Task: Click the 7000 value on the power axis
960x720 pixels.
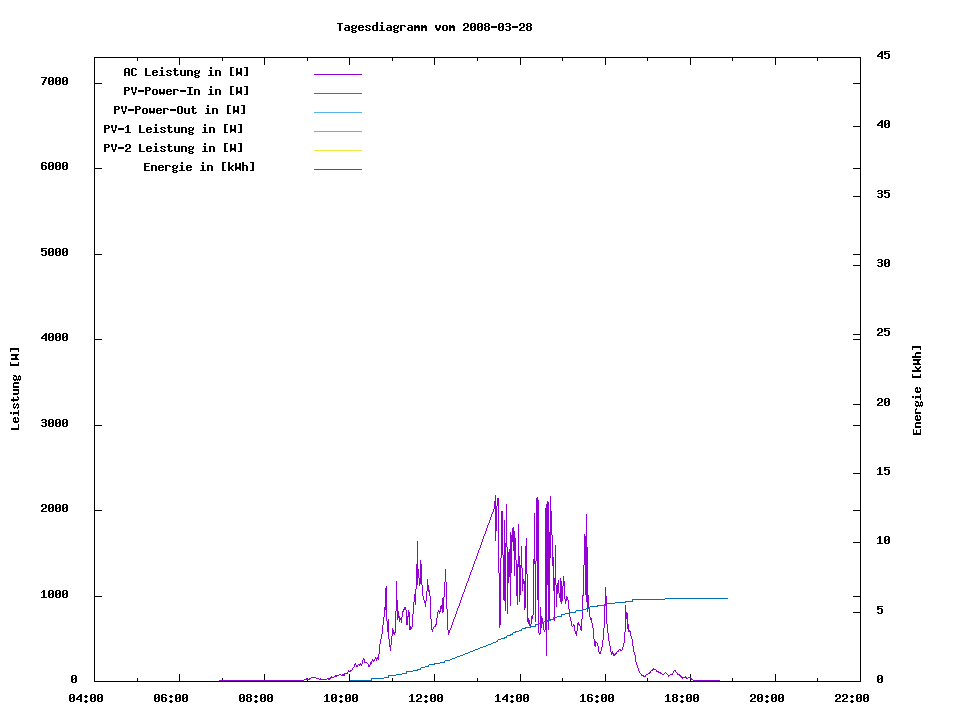Action: (x=53, y=81)
